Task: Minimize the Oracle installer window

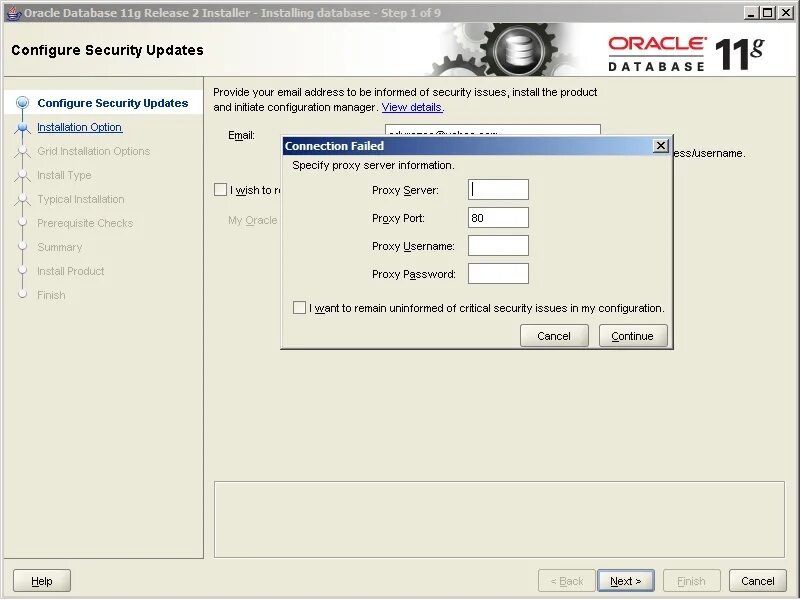Action: click(750, 13)
